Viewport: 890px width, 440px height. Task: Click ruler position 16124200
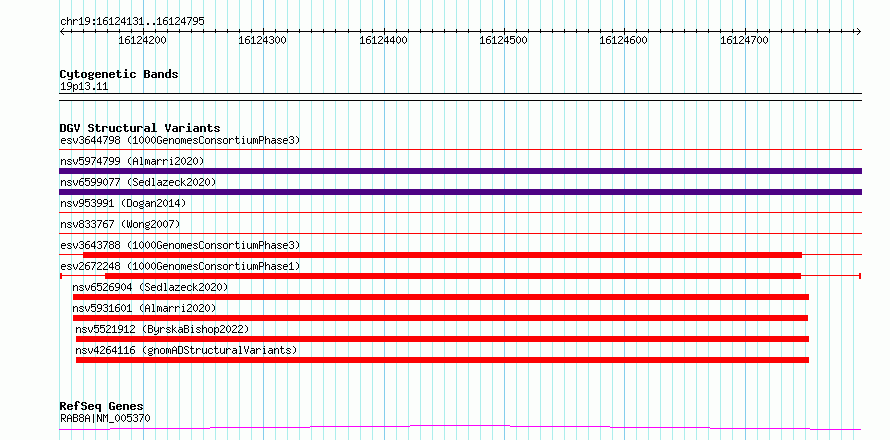142,40
